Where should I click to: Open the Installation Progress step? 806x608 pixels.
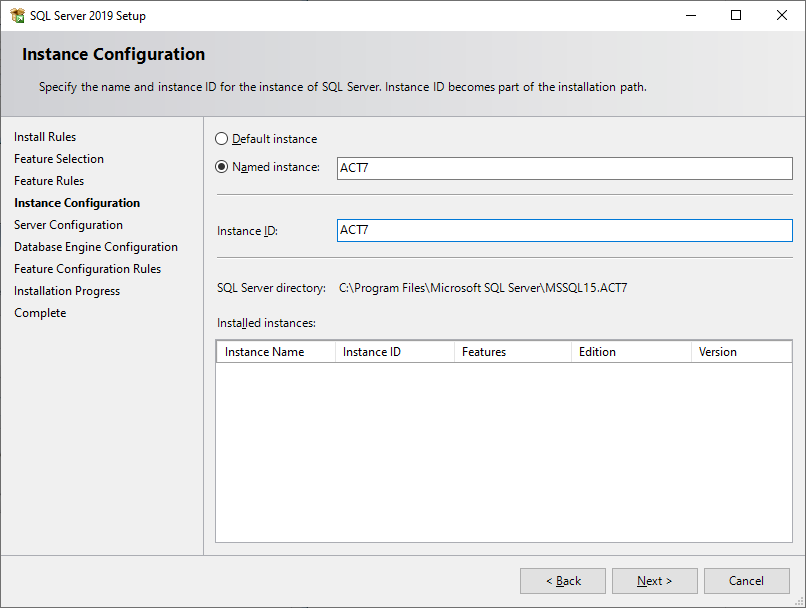66,290
